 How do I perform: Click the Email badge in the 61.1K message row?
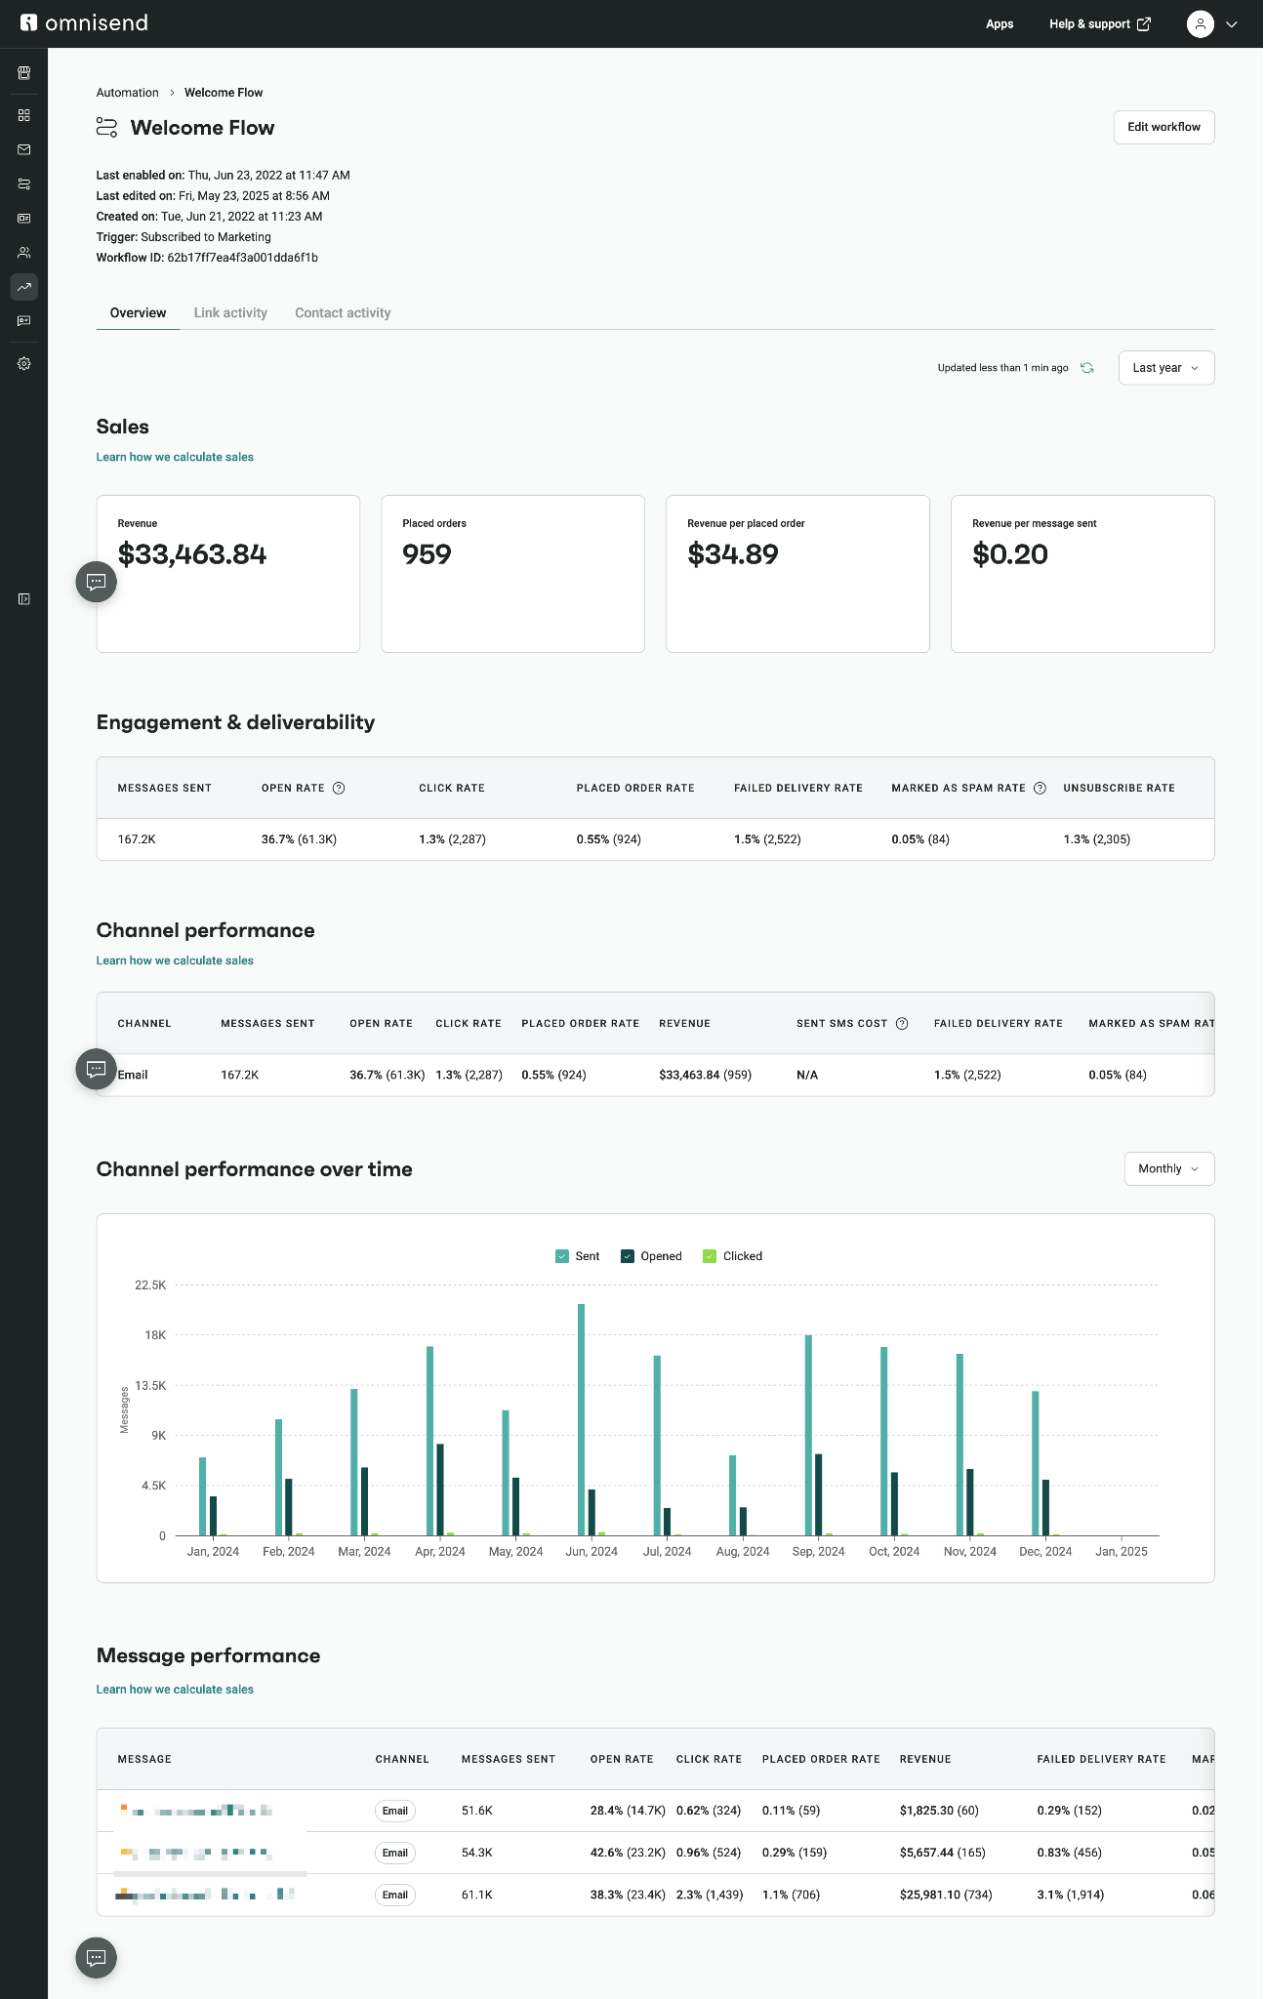(395, 1895)
